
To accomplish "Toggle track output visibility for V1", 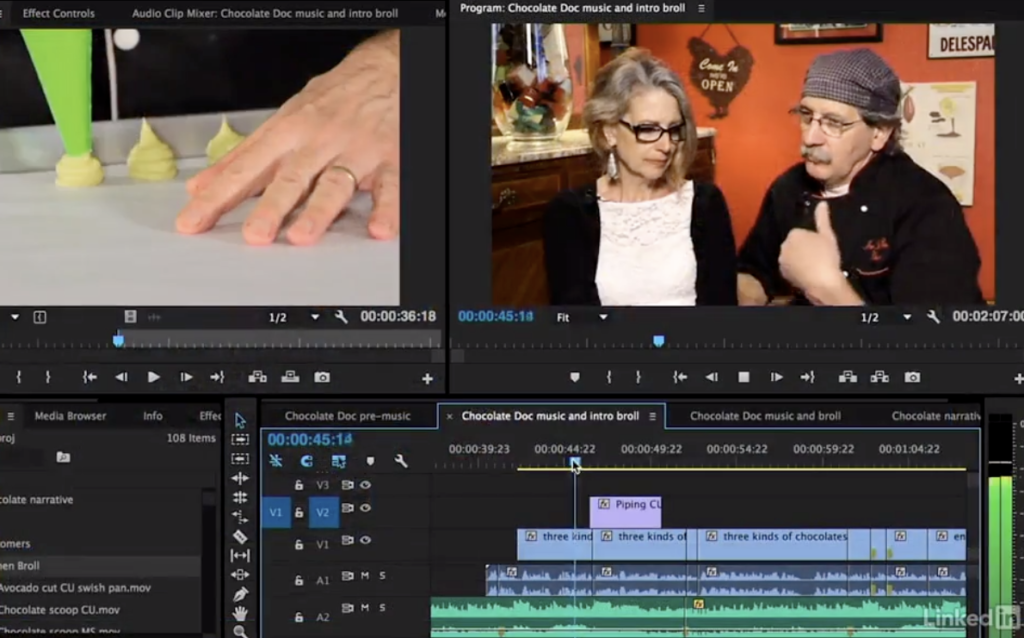I will coord(366,540).
